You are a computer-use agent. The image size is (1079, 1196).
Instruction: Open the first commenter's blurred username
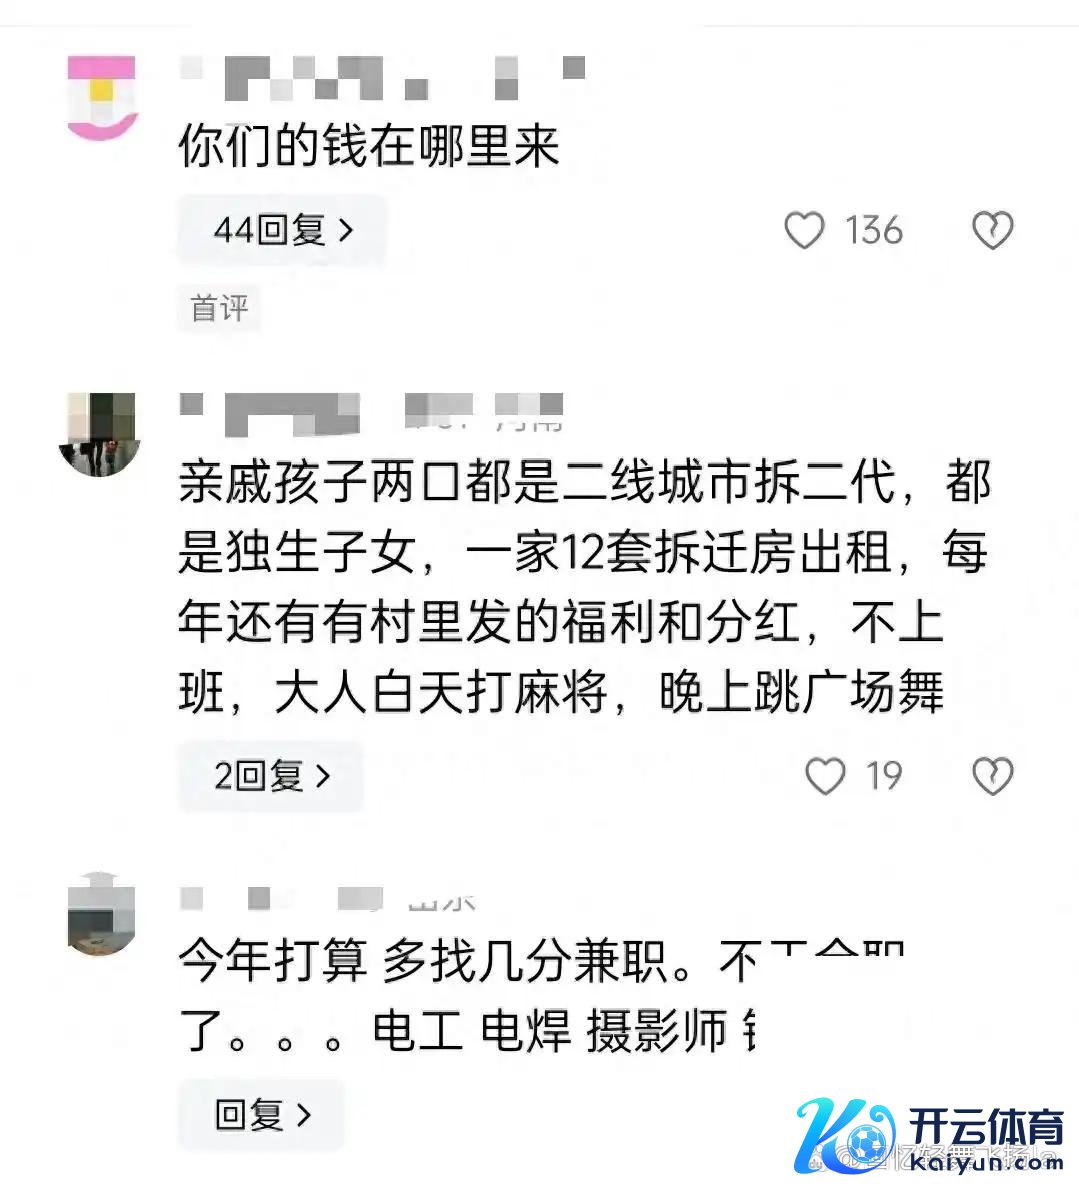383,78
